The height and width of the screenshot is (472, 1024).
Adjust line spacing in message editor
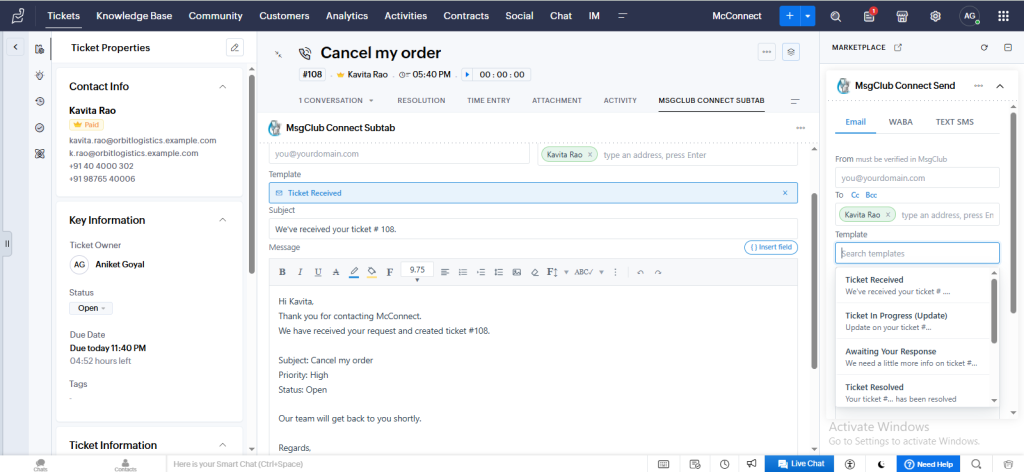coord(498,272)
